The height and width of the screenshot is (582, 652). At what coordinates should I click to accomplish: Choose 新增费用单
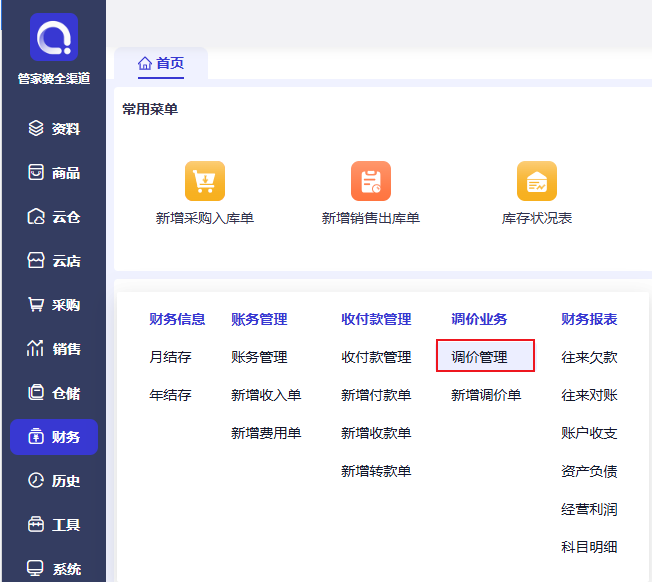pyautogui.click(x=266, y=433)
